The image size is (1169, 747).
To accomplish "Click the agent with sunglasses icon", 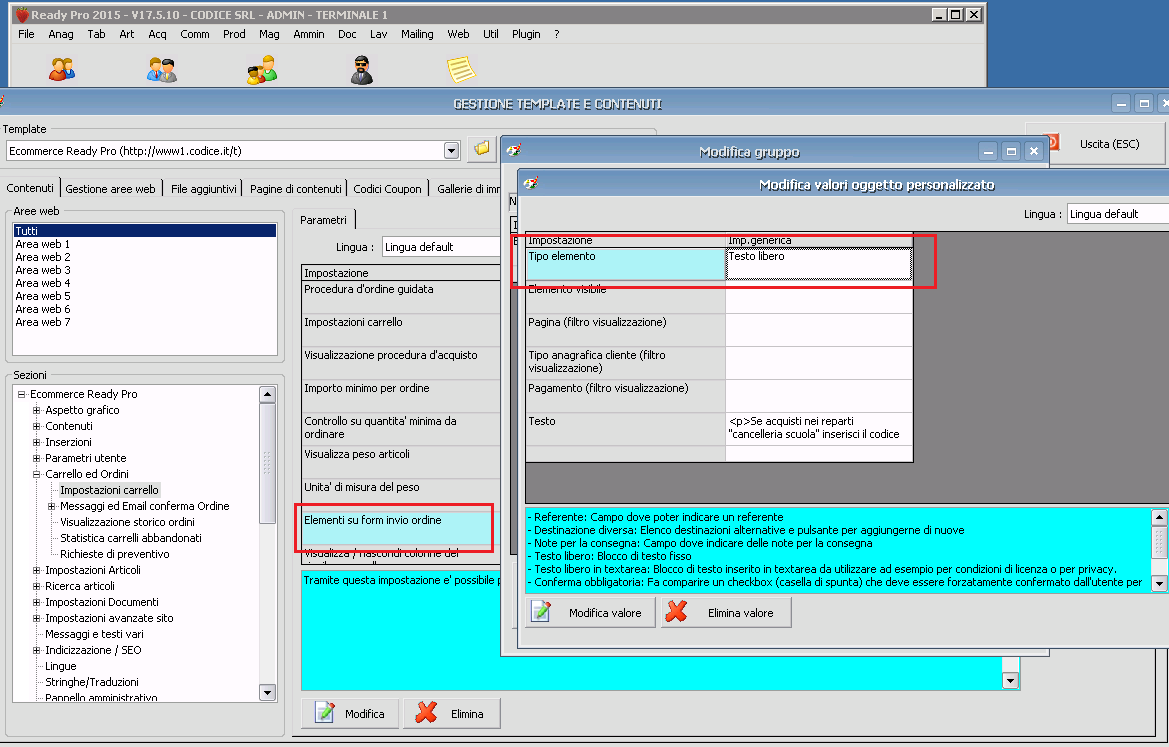I will pos(362,69).
